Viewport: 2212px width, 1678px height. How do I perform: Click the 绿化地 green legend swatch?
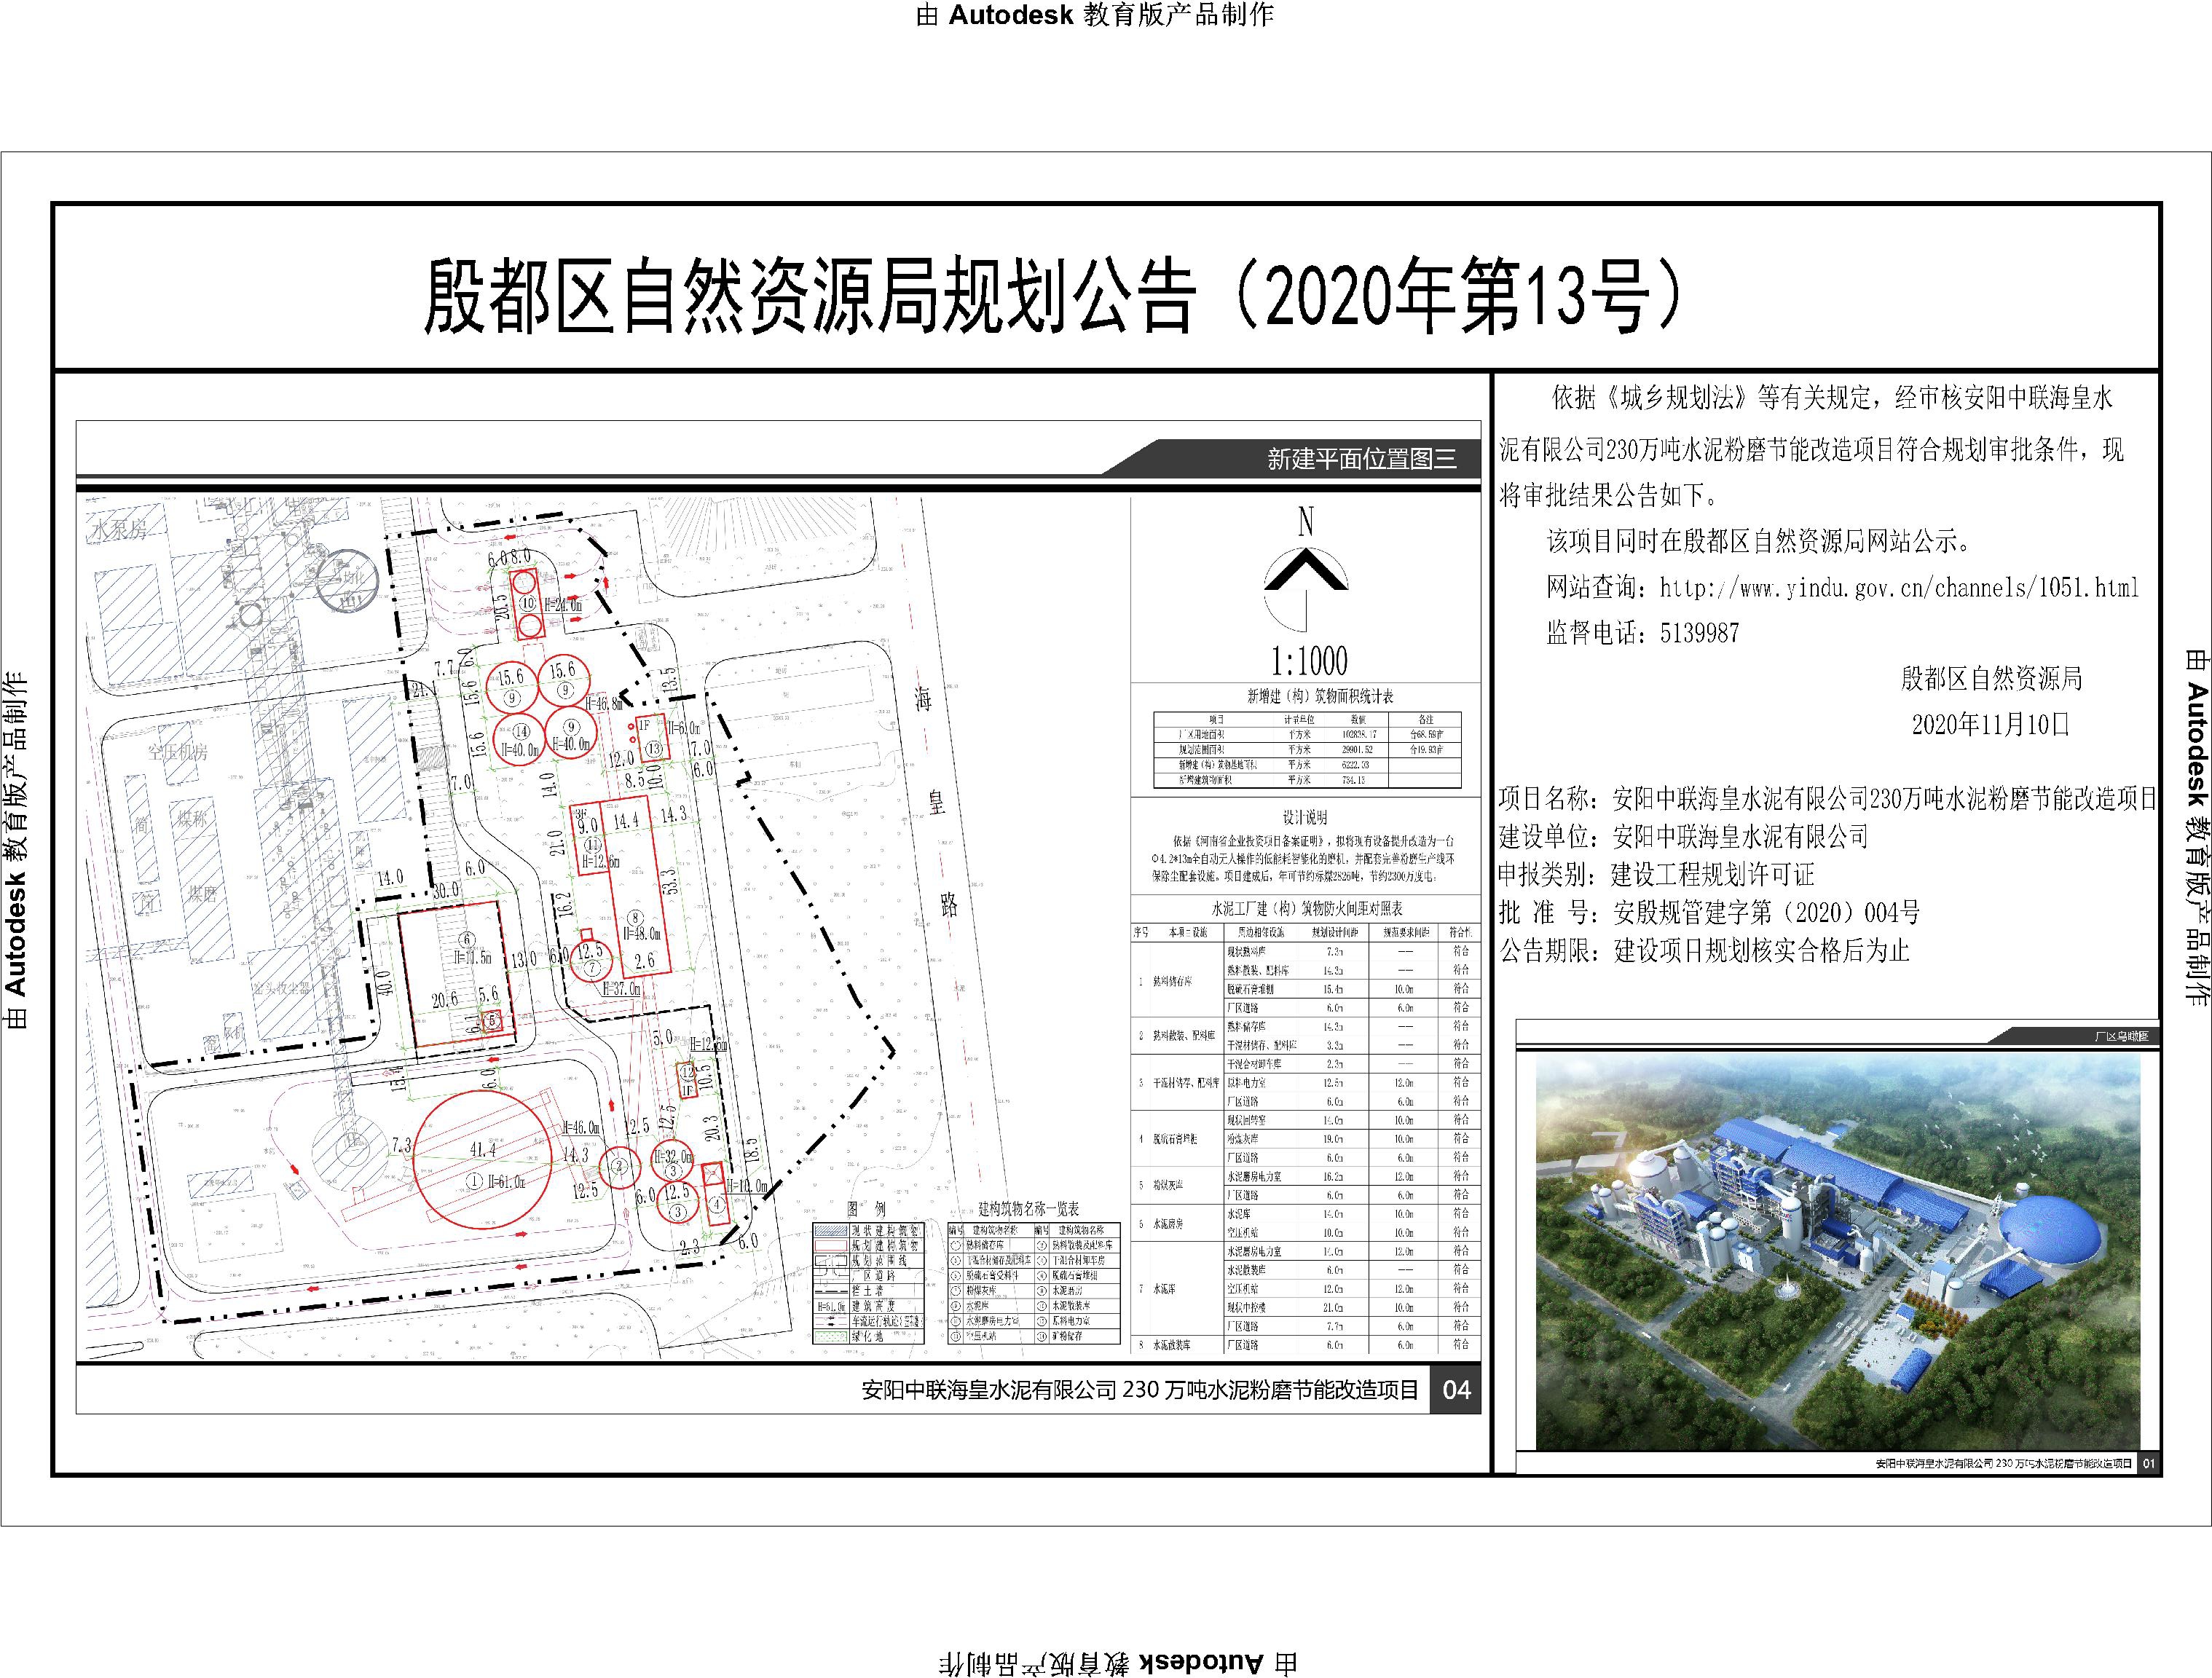pyautogui.click(x=831, y=1337)
